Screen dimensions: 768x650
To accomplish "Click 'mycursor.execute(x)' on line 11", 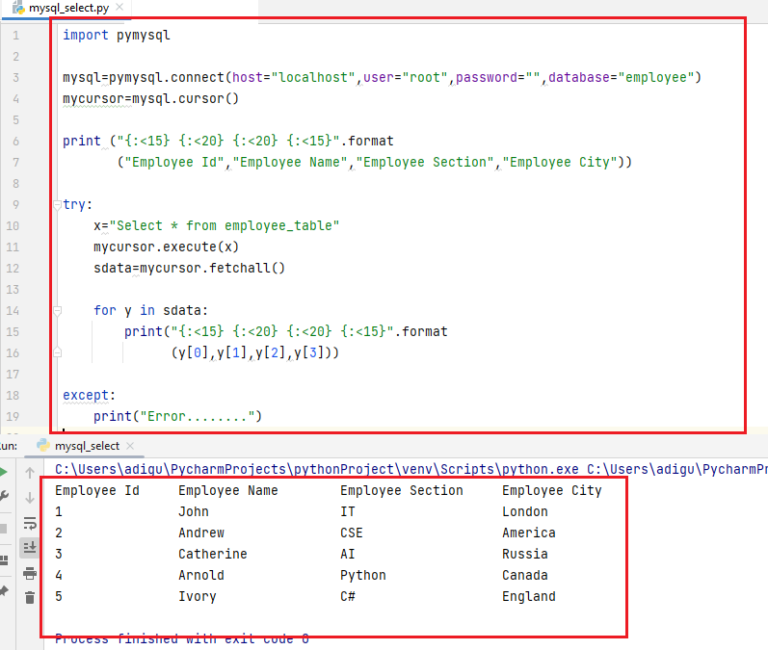I will [166, 247].
